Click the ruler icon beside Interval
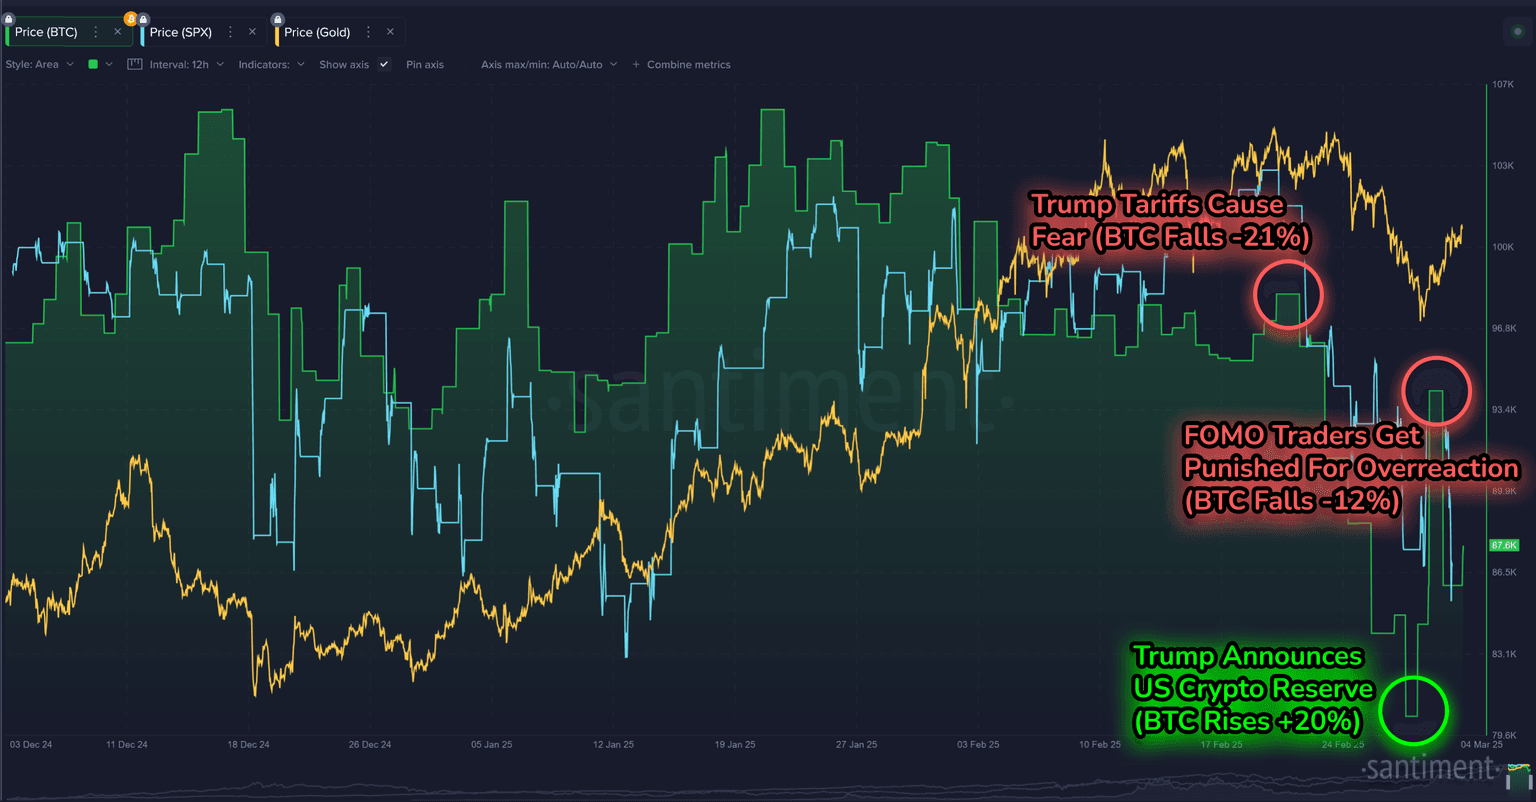1536x802 pixels. (135, 64)
